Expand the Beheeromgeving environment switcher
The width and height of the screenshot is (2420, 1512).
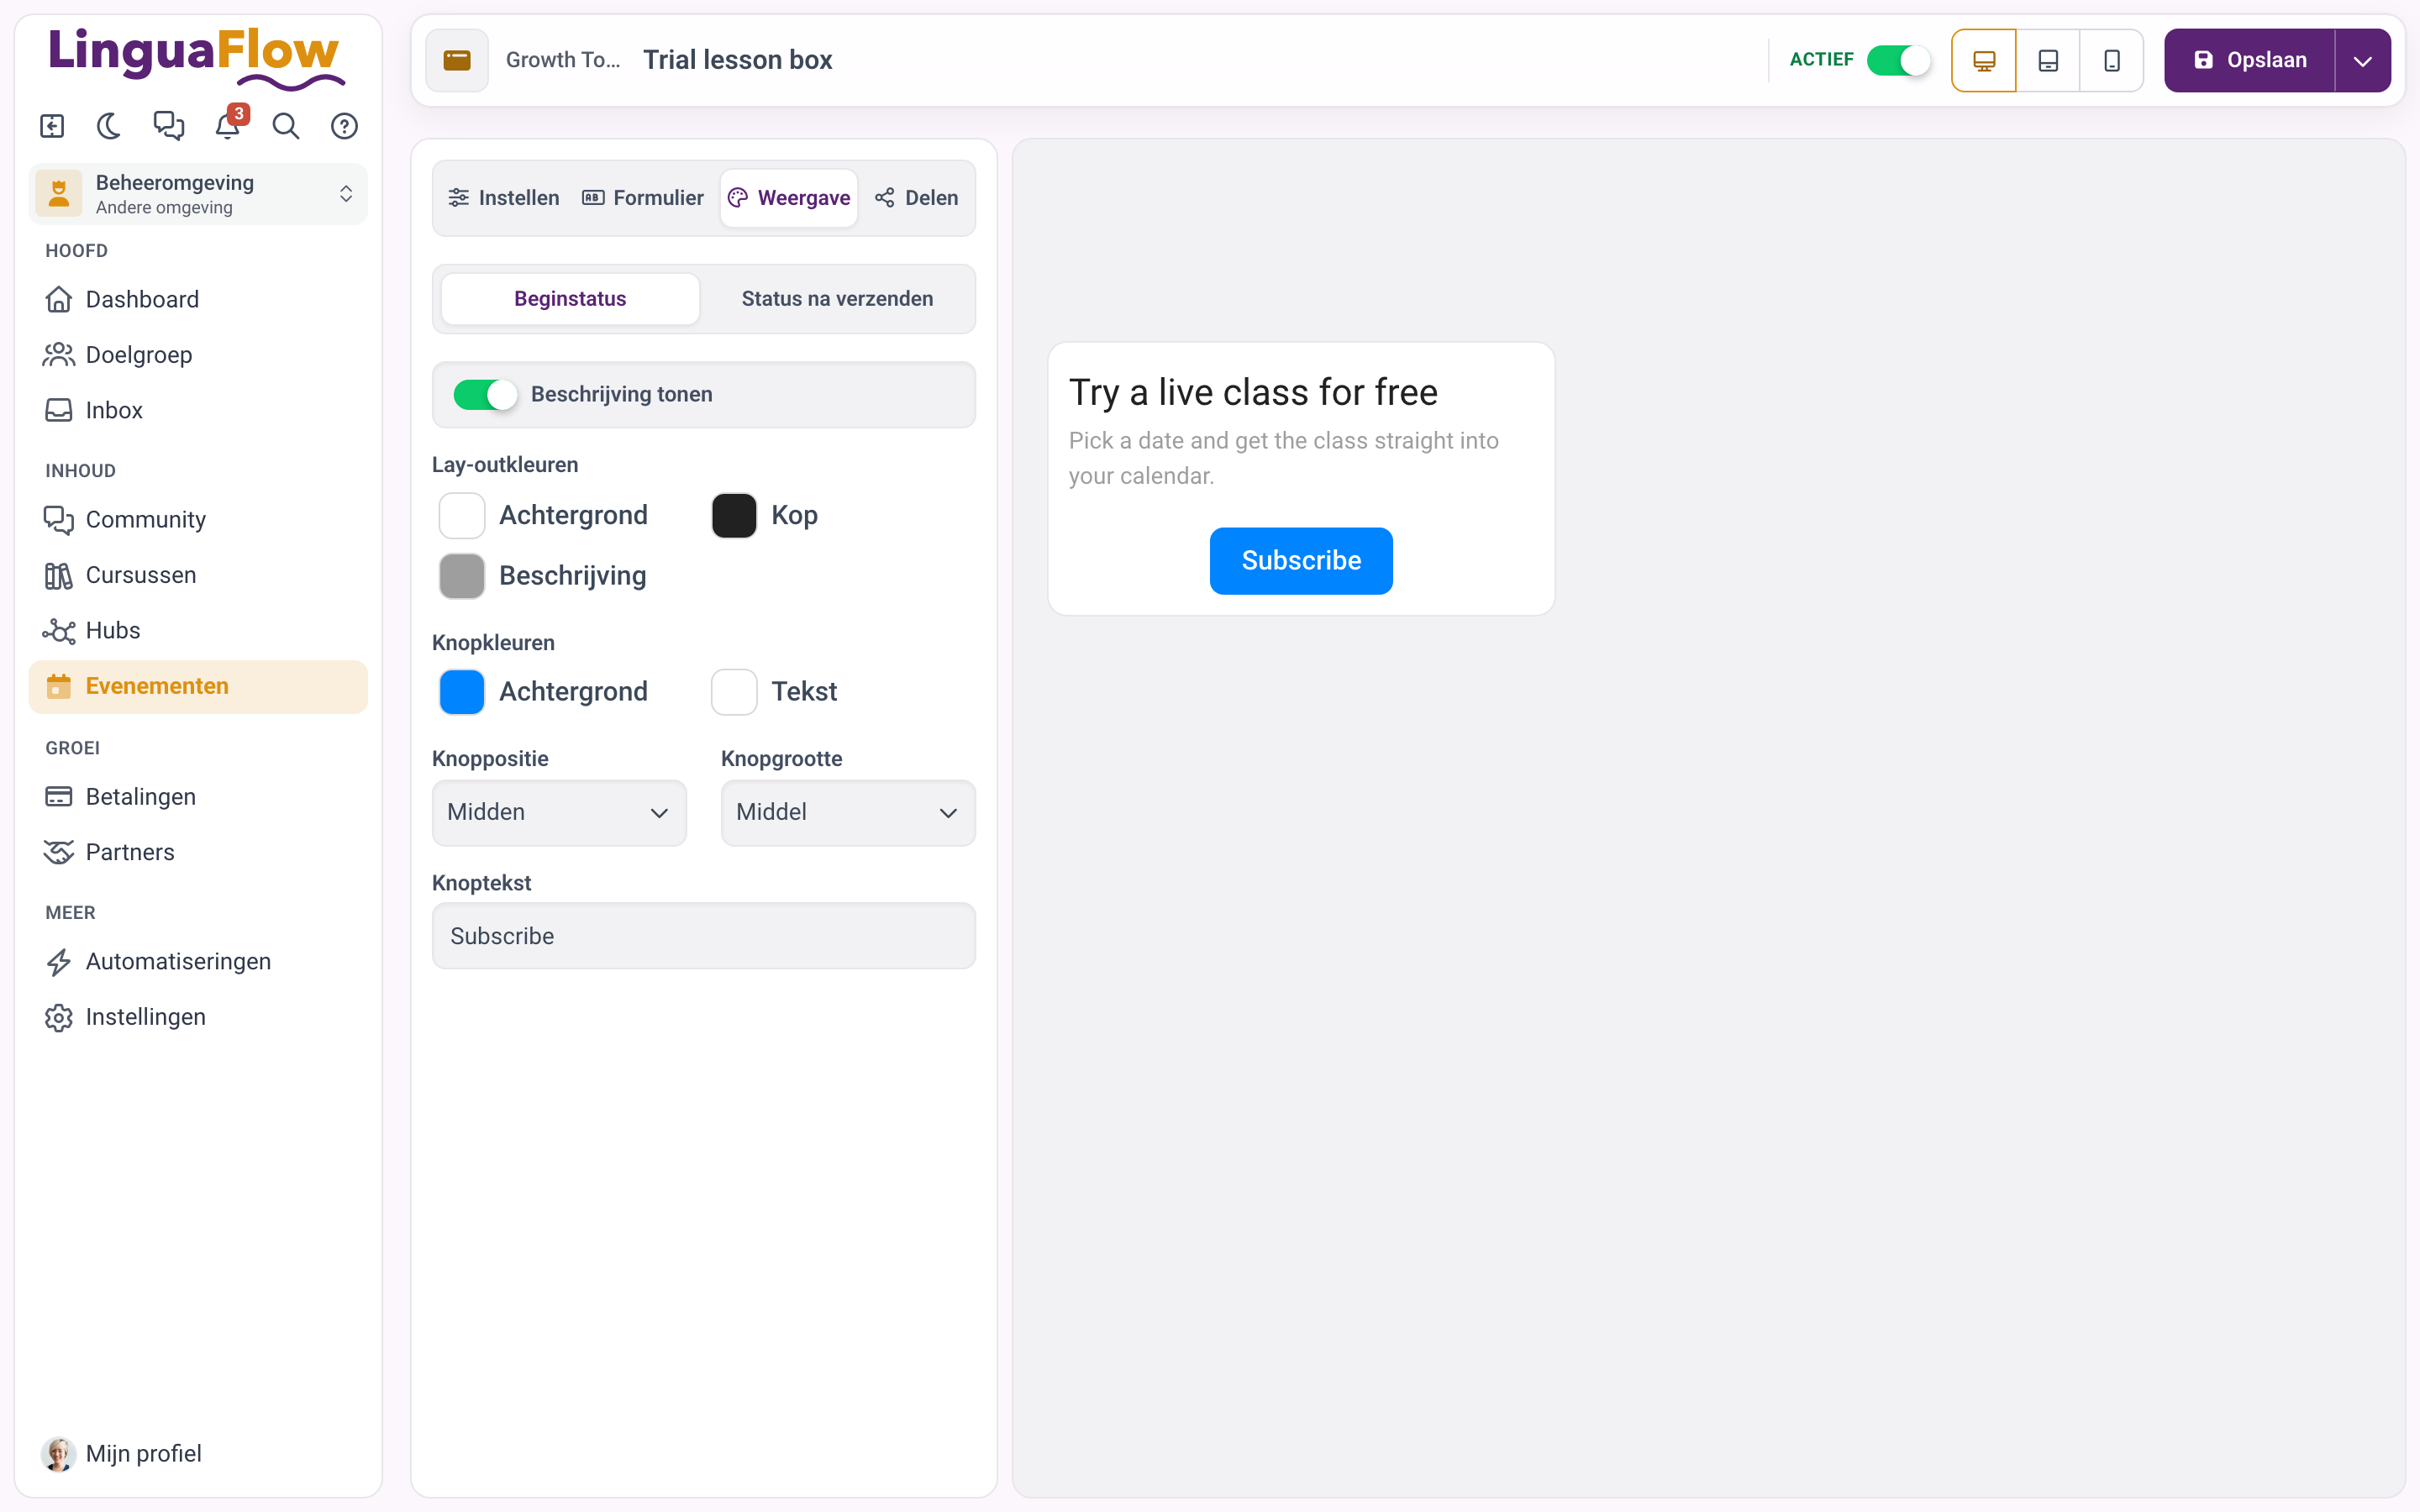[198, 194]
